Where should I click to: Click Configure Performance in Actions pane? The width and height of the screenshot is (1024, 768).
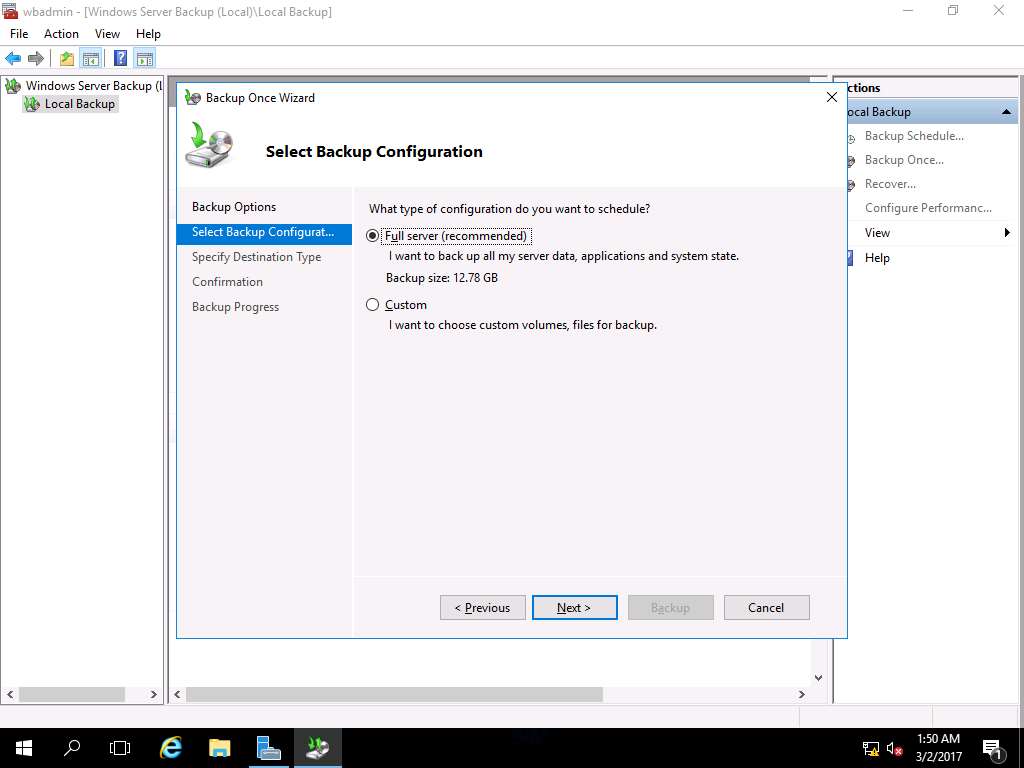pos(928,208)
